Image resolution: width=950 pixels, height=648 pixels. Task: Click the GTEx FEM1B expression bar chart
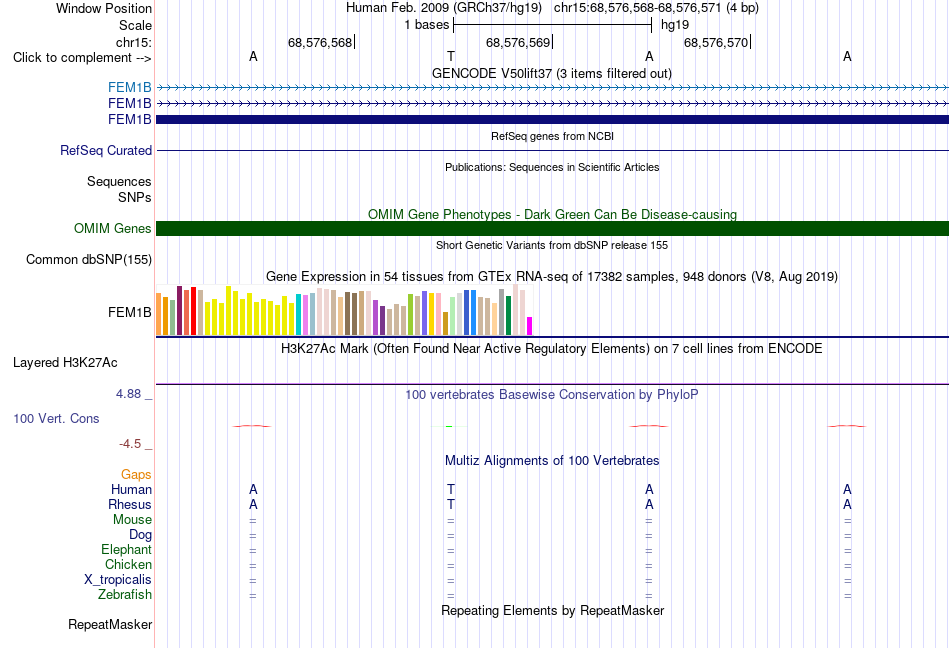coord(344,310)
